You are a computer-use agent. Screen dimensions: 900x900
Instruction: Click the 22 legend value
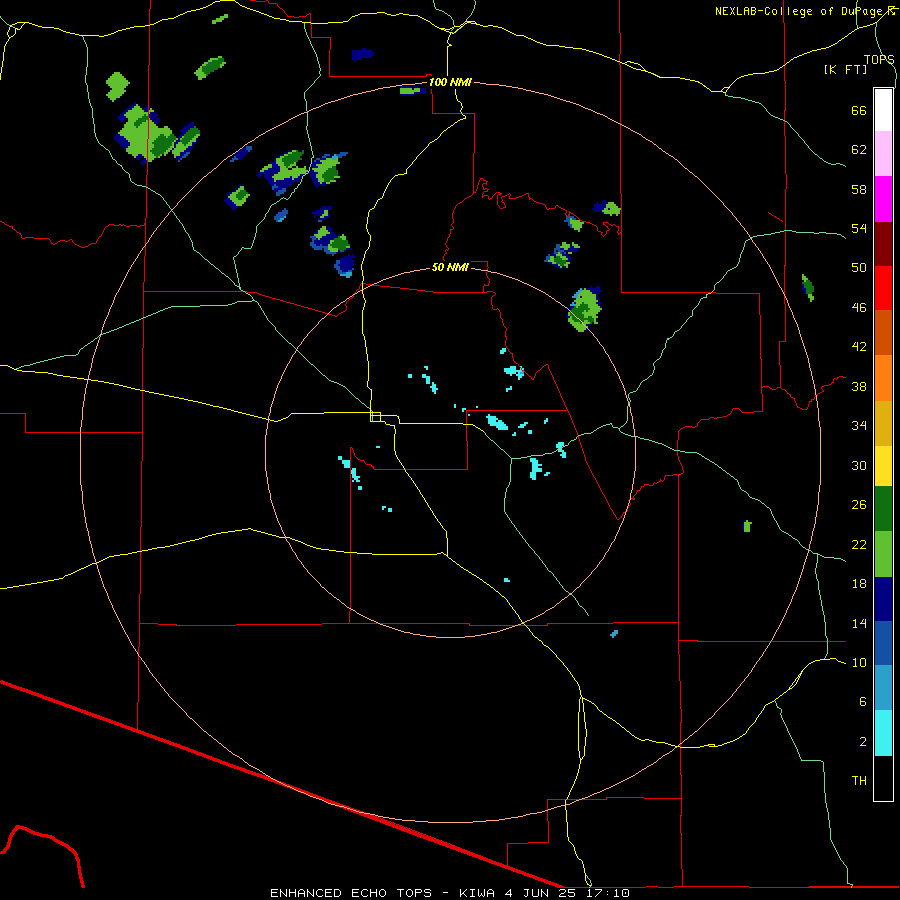tap(859, 544)
